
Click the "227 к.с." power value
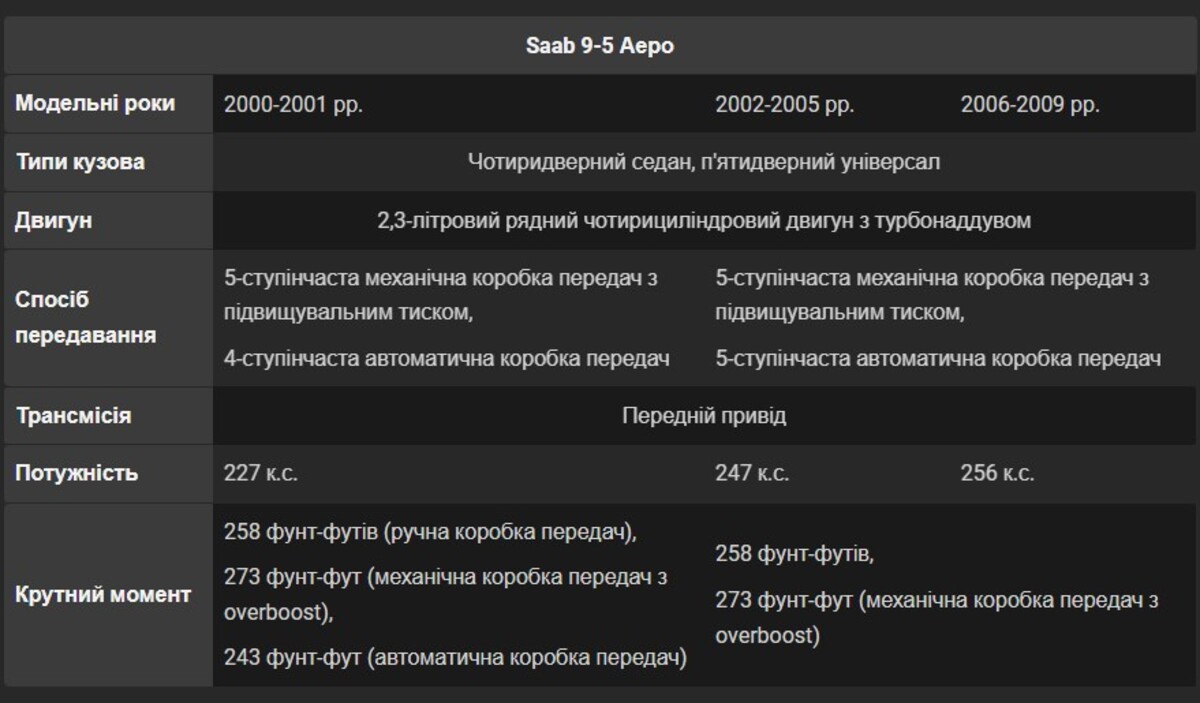(x=261, y=473)
